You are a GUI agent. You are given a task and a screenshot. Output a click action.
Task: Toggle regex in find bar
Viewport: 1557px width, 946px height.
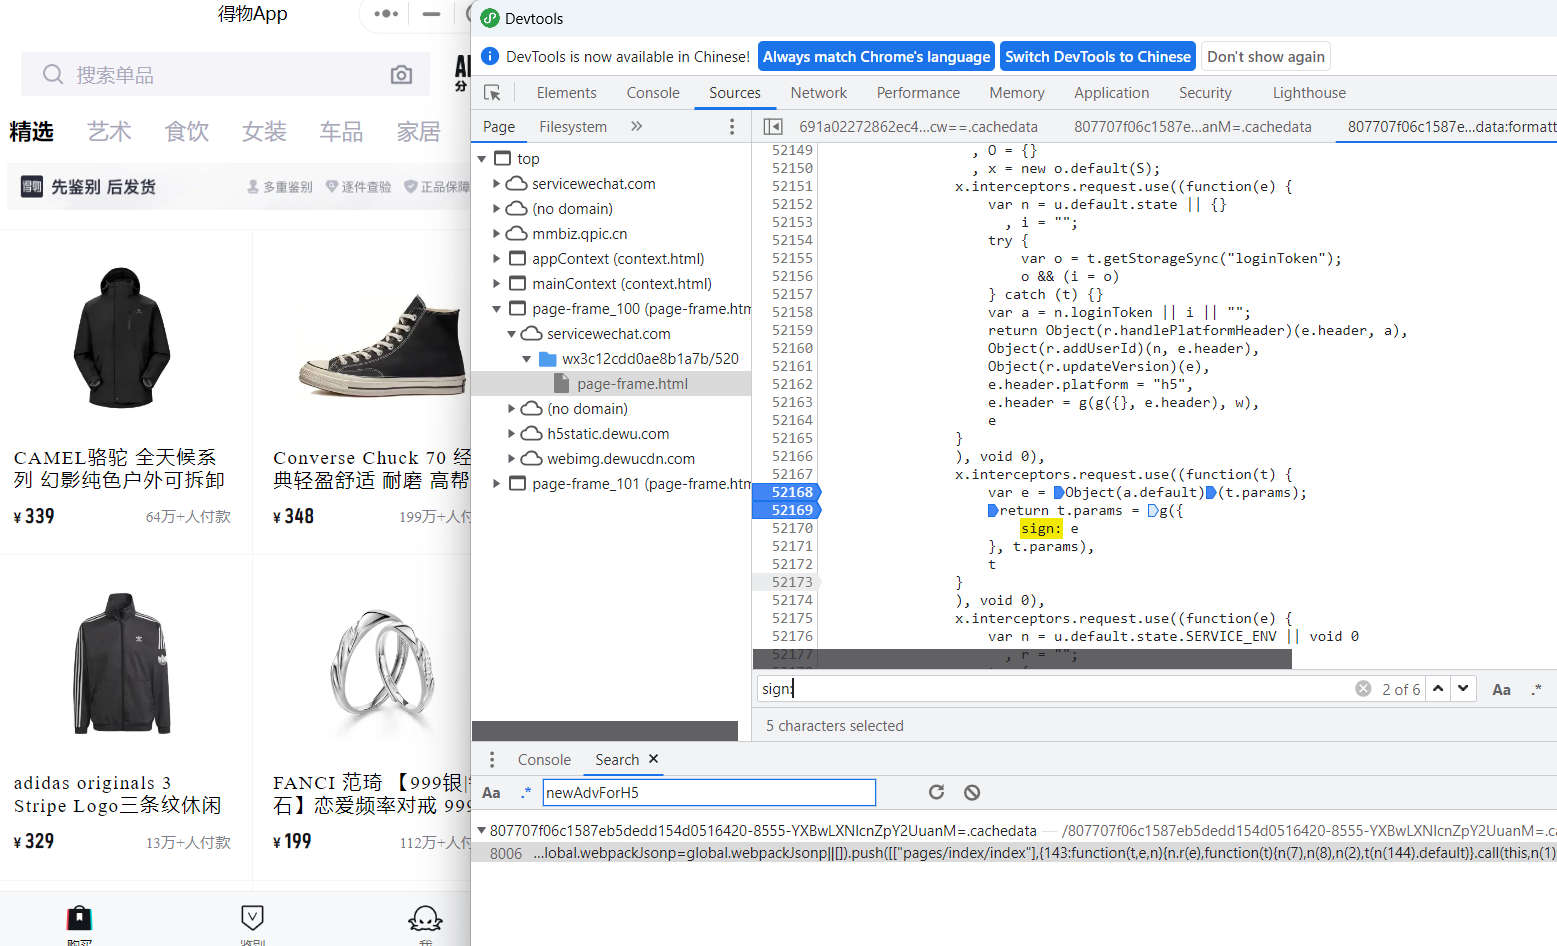pyautogui.click(x=1537, y=689)
